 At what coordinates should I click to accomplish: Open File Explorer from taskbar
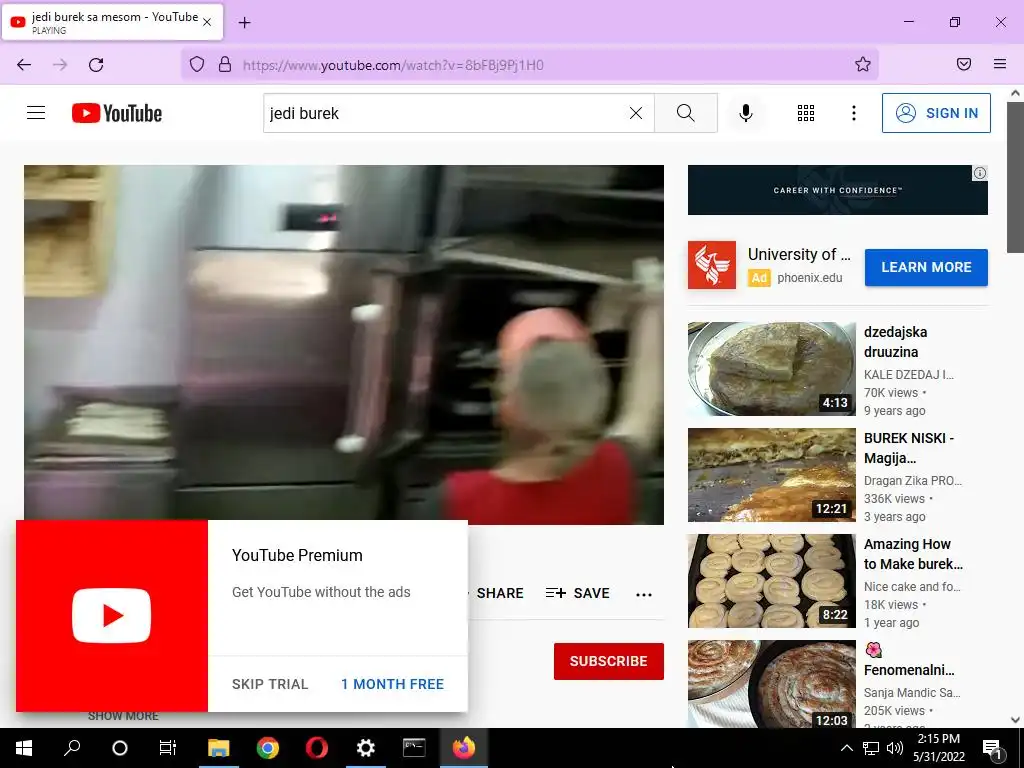coord(219,748)
